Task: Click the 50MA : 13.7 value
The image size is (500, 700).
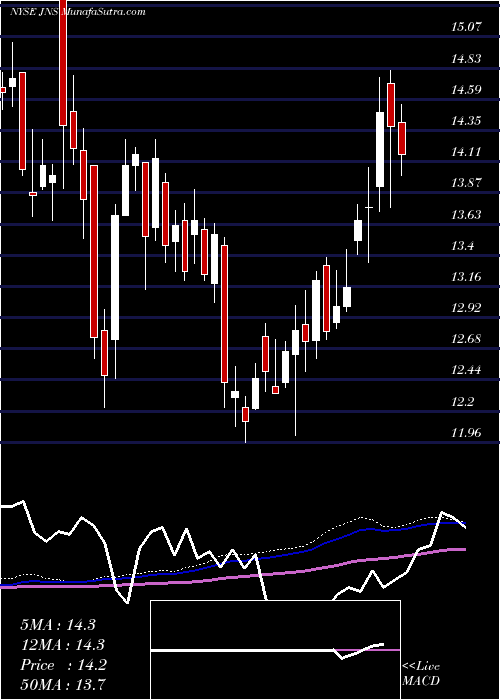Action: [63, 684]
